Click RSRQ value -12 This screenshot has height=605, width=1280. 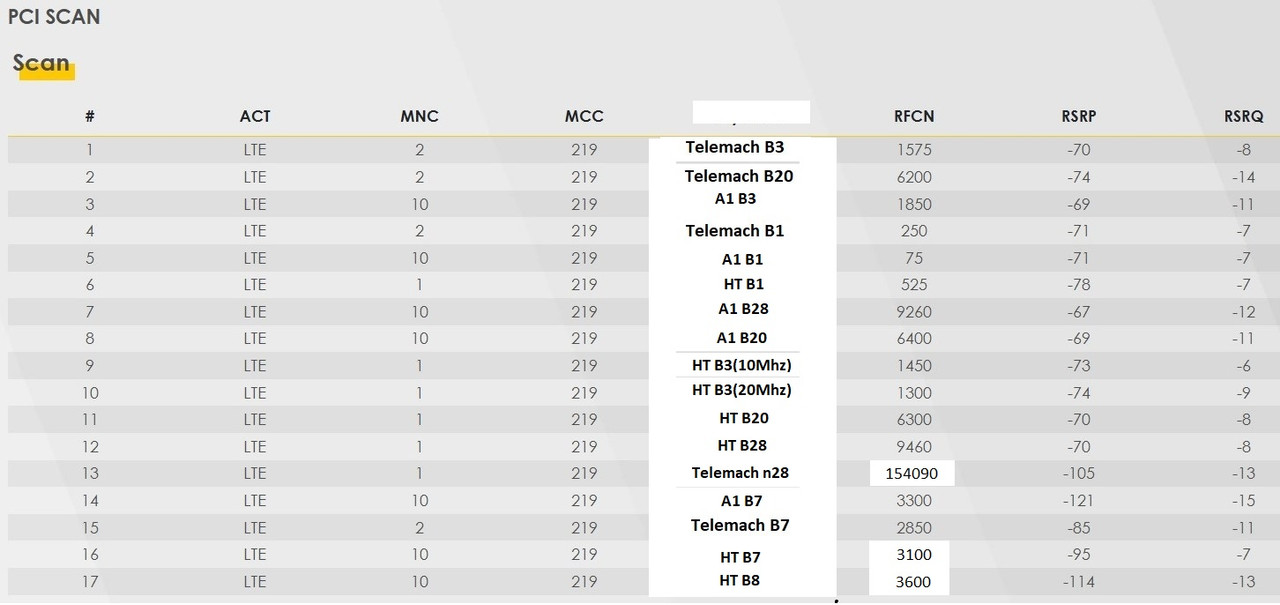click(x=1244, y=312)
